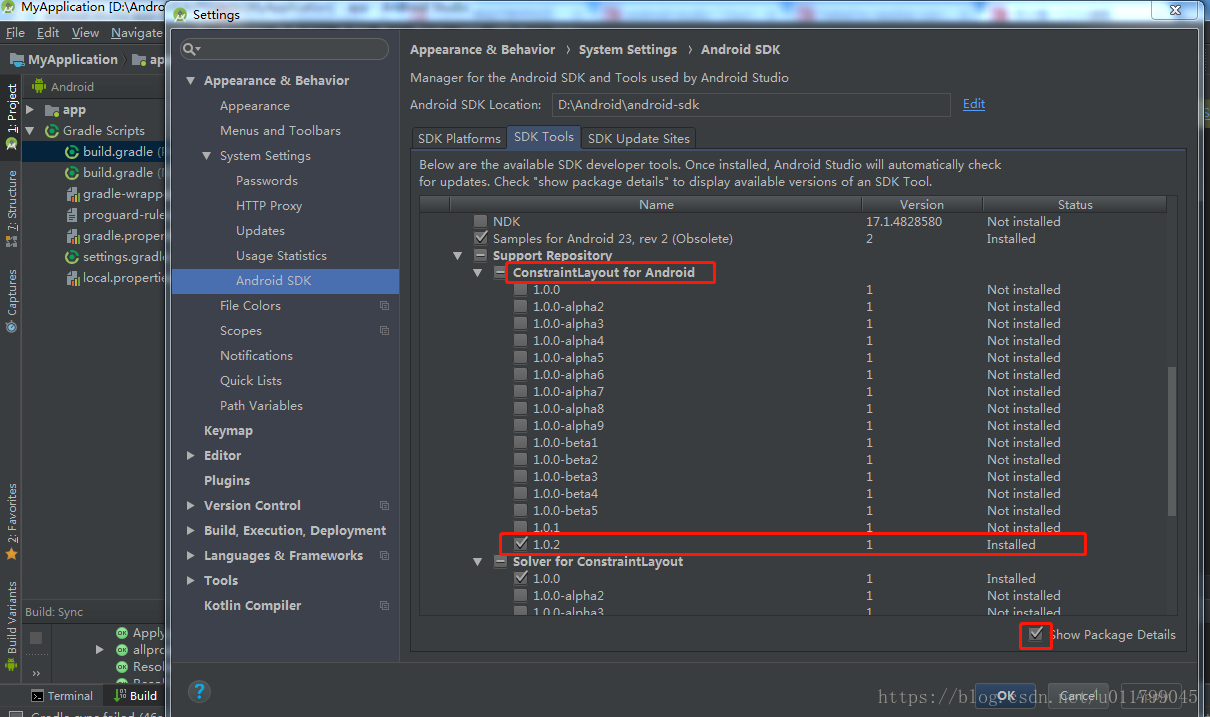
Task: Click the Edit link for SDK location
Action: click(x=974, y=104)
